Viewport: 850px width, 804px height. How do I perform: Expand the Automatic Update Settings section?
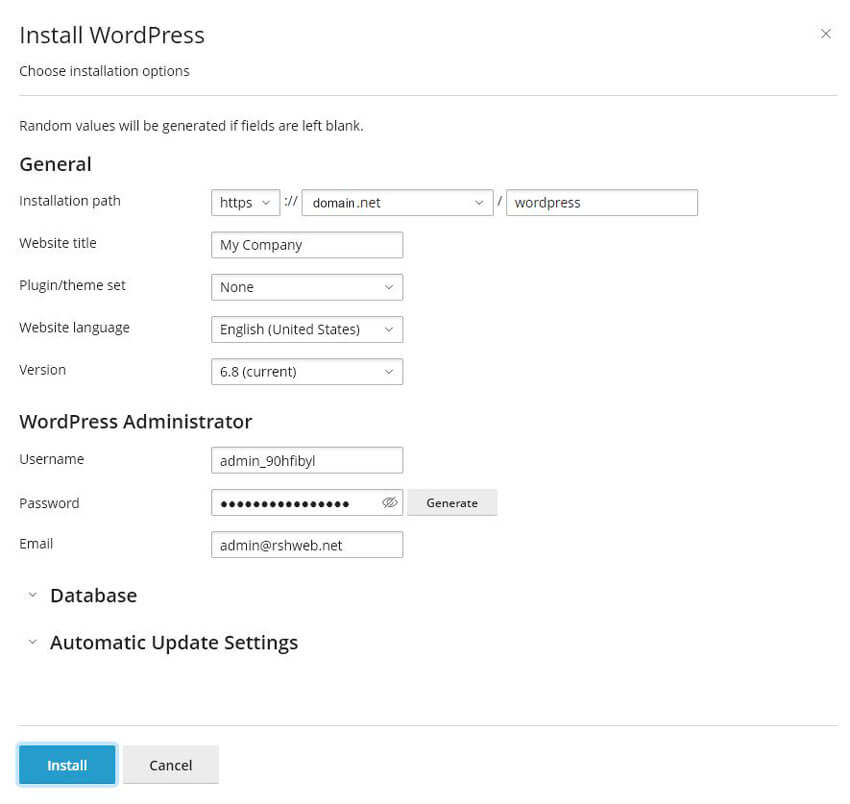173,642
